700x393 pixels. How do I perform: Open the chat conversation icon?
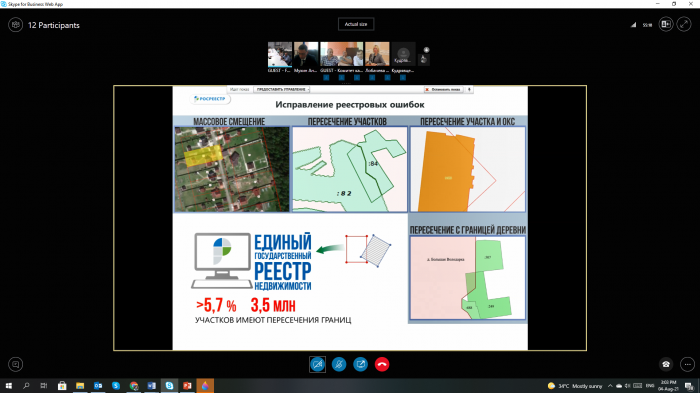[15, 364]
